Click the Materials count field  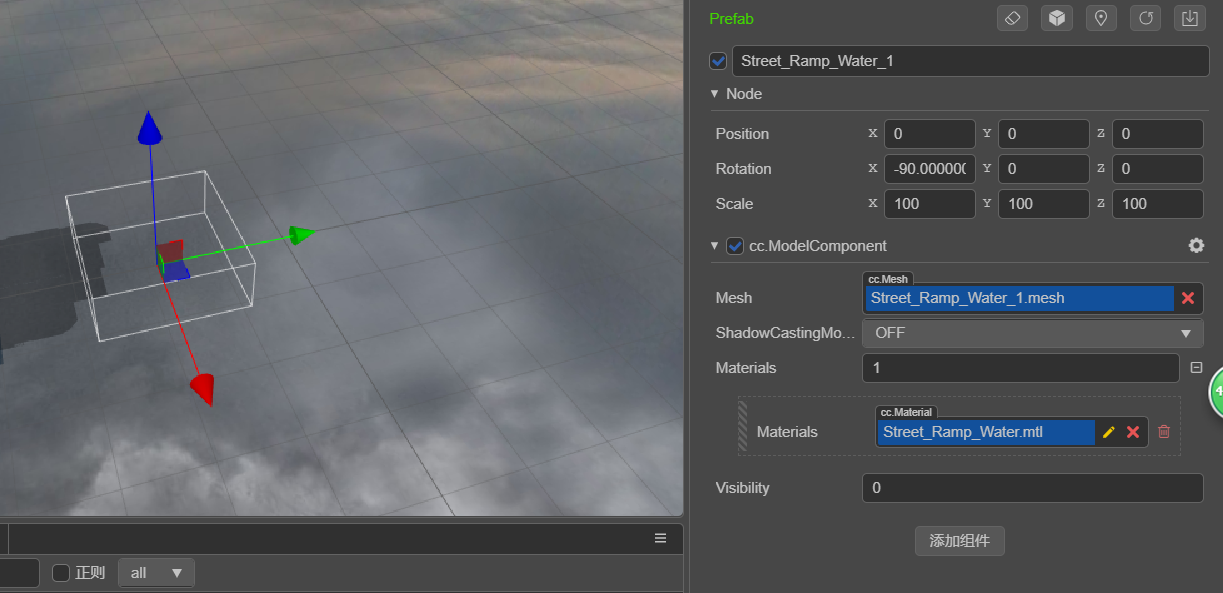click(1021, 368)
